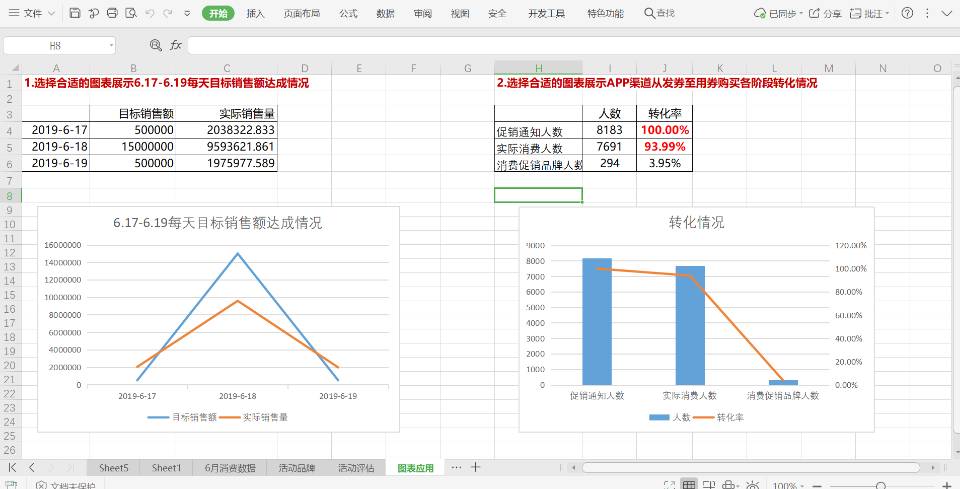Switch to the 数据 tab
The width and height of the screenshot is (960, 489).
tap(385, 13)
